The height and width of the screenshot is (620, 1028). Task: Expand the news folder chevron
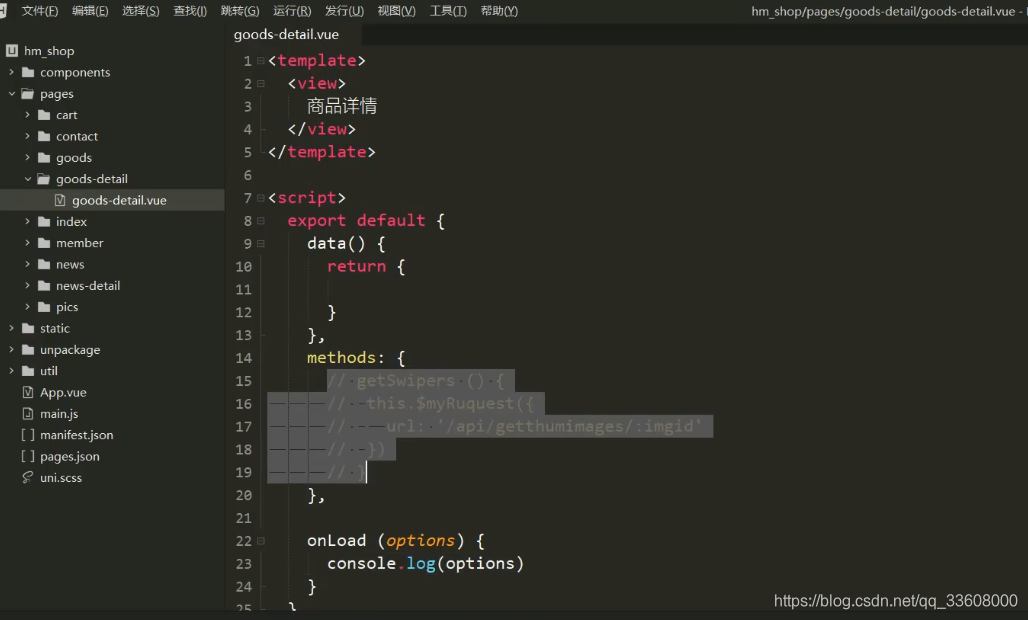pos(28,264)
